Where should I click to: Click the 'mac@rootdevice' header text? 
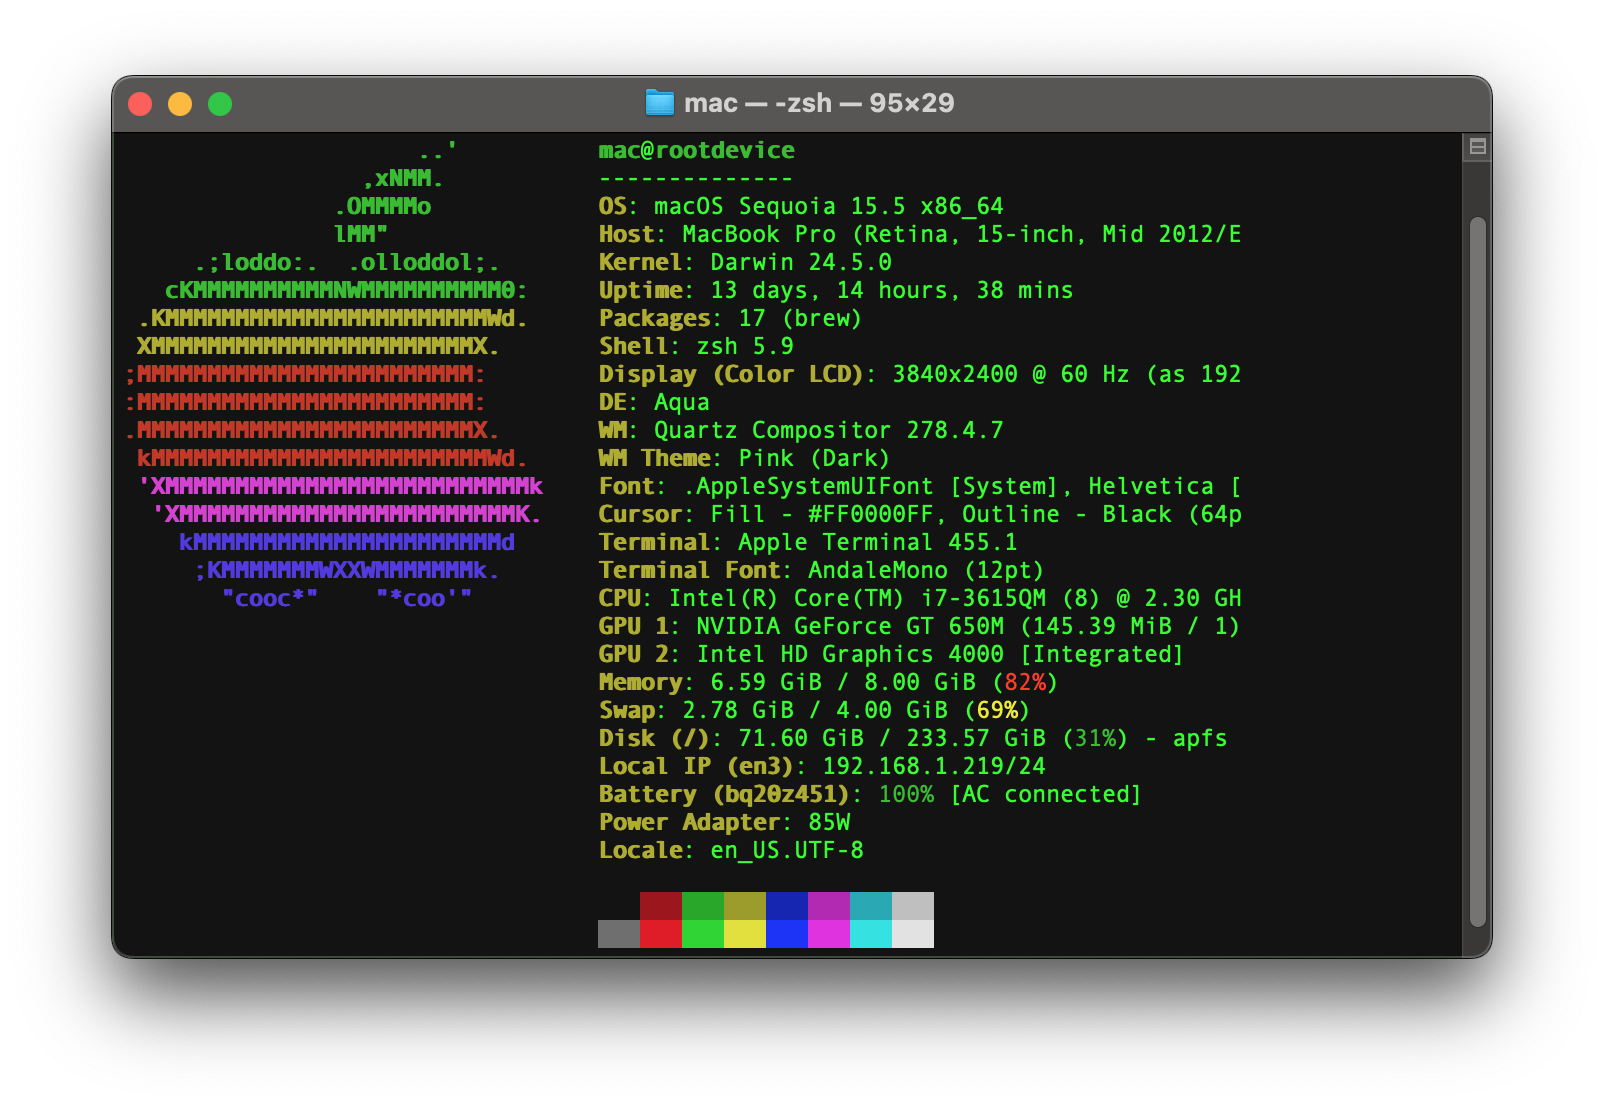pyautogui.click(x=697, y=150)
